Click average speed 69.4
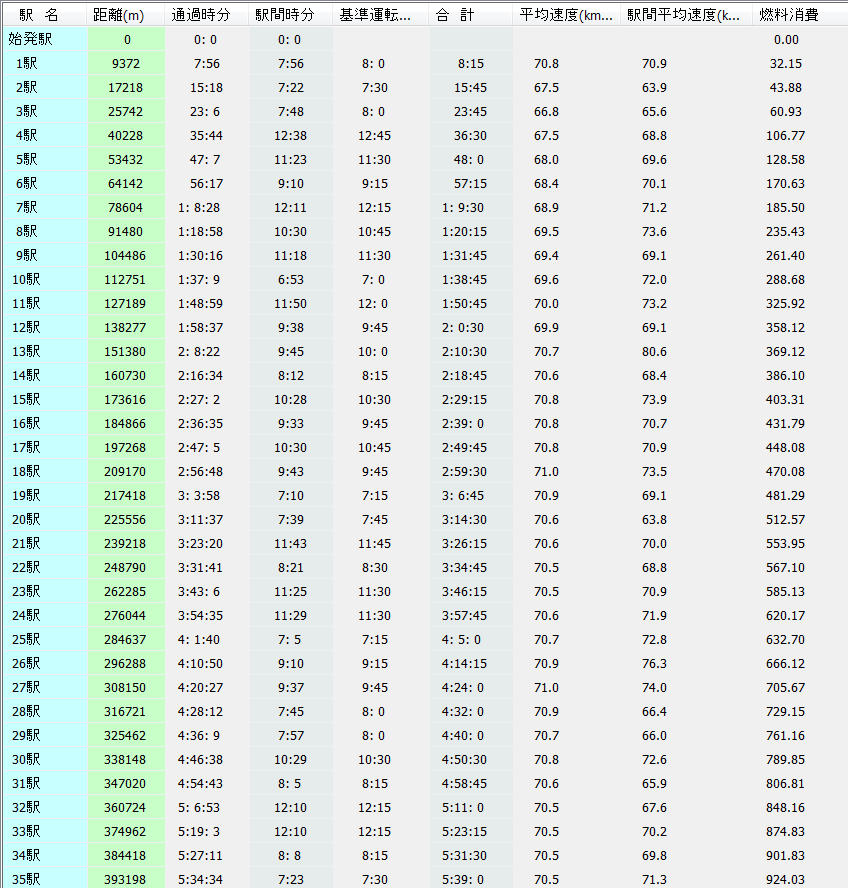Screen dimensions: 848x888 tap(546, 255)
